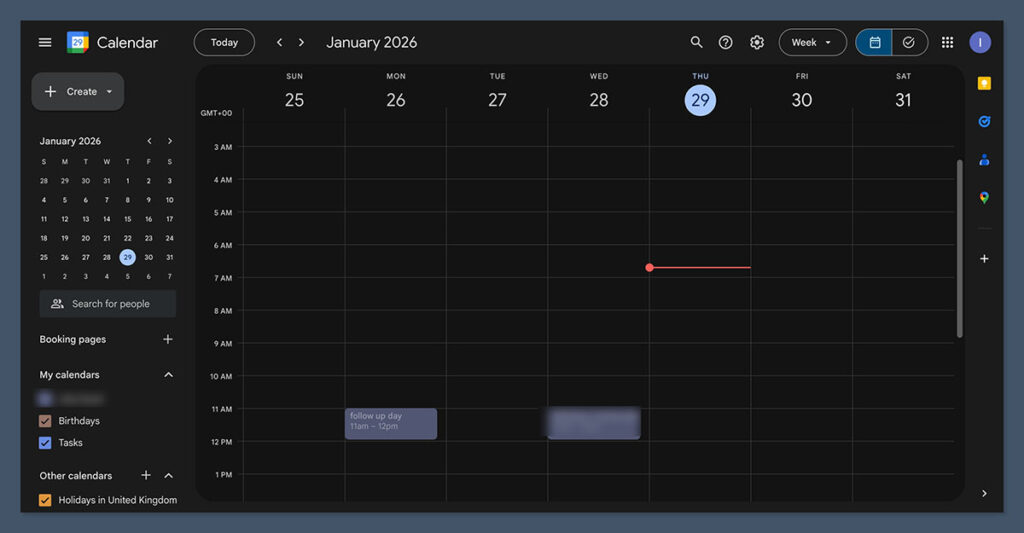Show previous month in mini calendar
The width and height of the screenshot is (1024, 533).
150,141
